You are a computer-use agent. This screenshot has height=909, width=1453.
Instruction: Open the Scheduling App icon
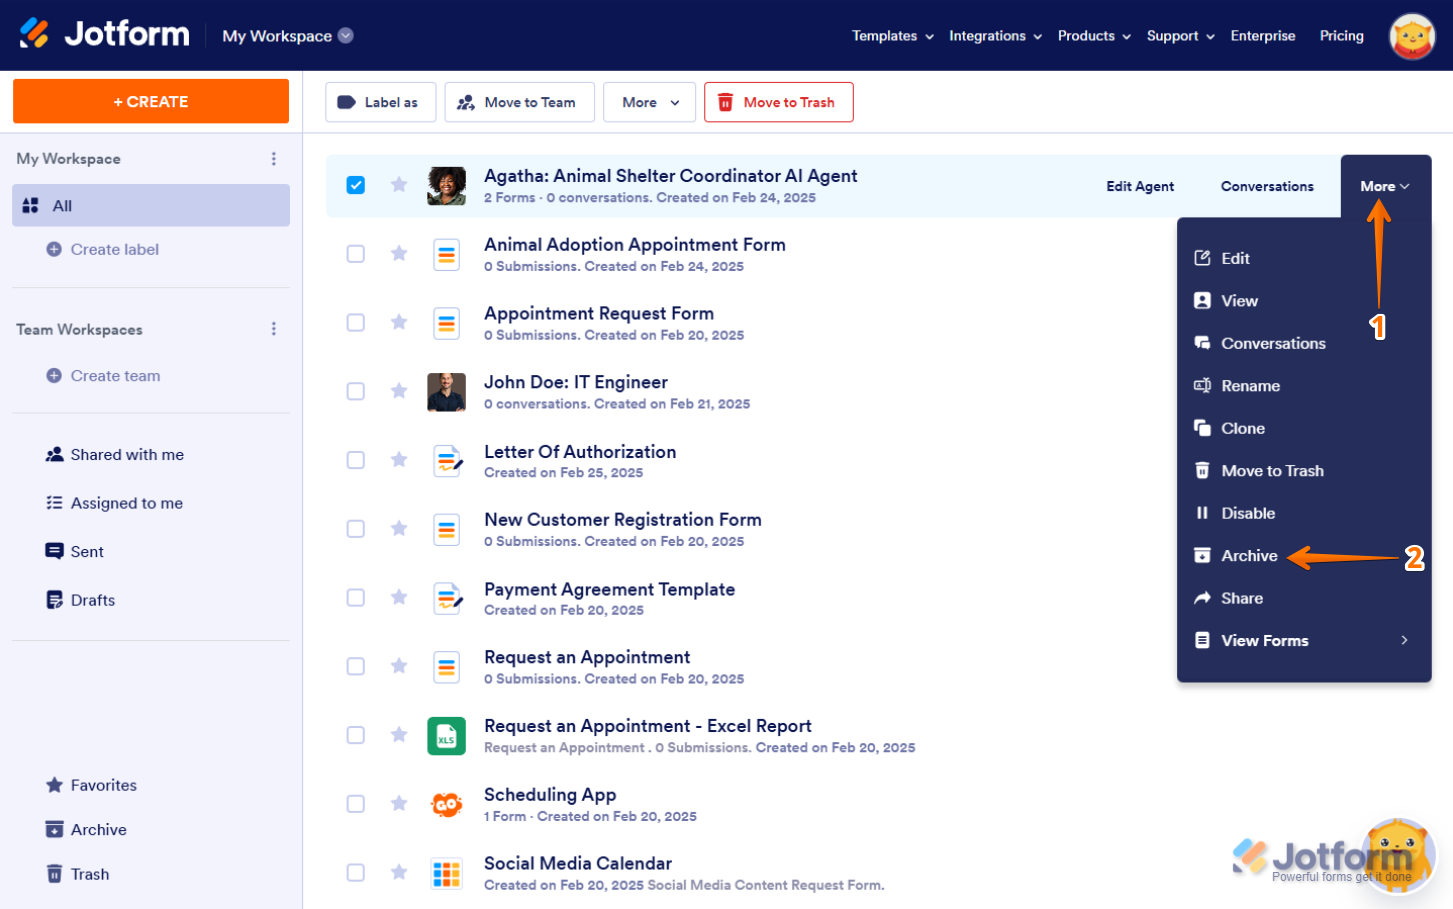pyautogui.click(x=446, y=805)
